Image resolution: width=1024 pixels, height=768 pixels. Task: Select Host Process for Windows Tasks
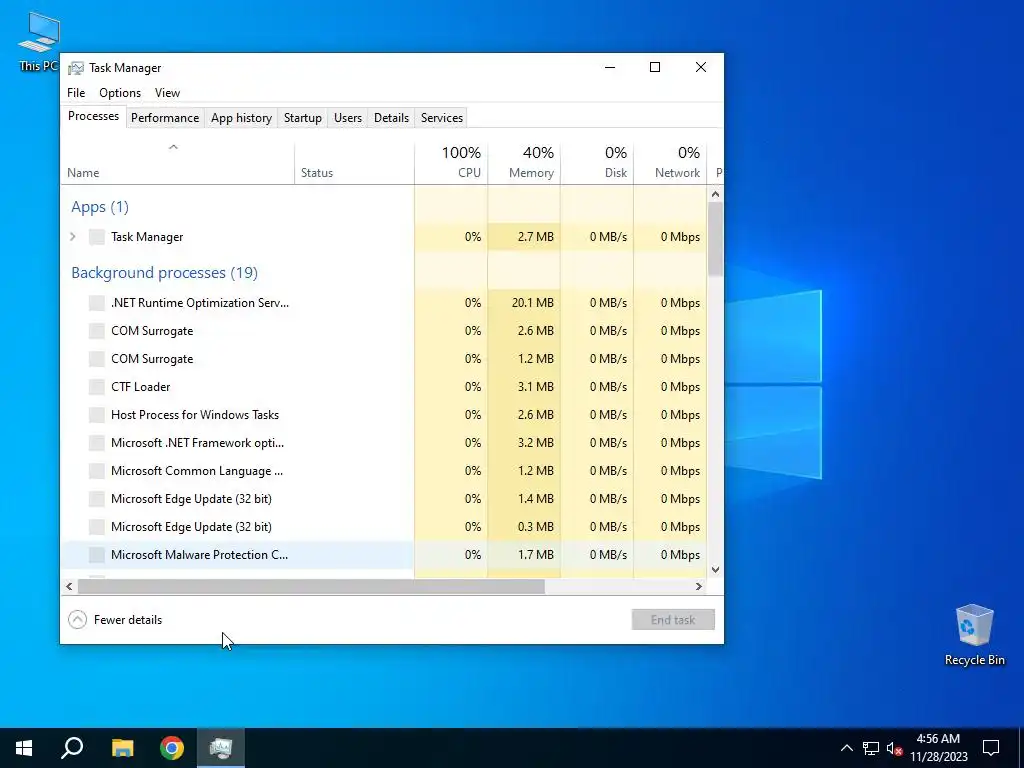coord(384,415)
